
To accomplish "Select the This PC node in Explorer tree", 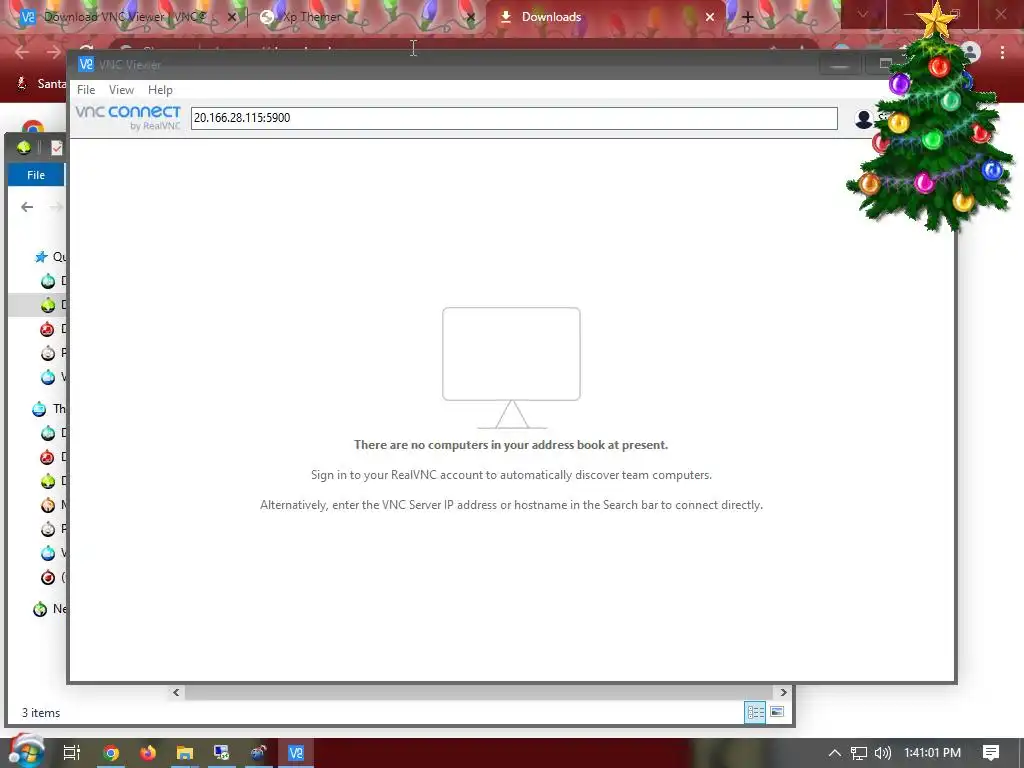I will (48, 409).
